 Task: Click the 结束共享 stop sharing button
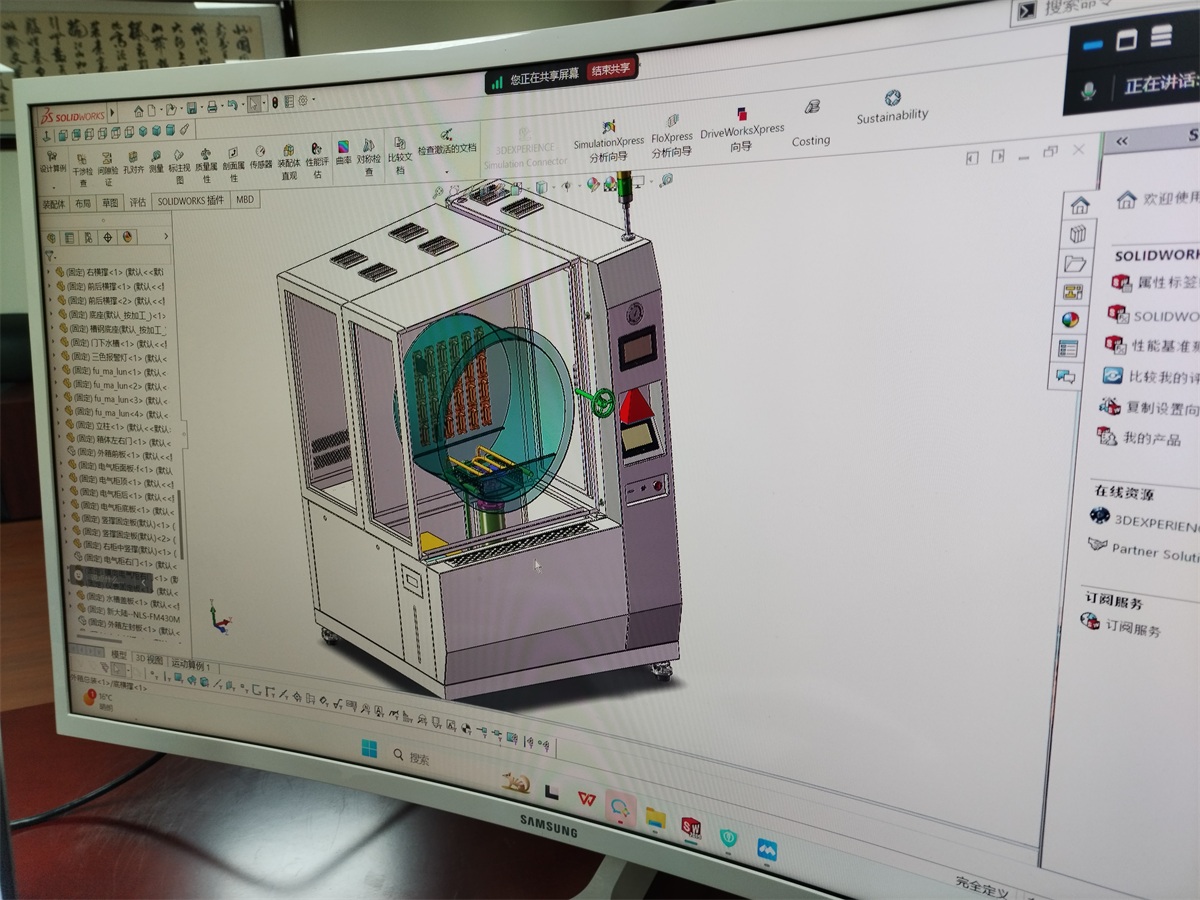(x=610, y=69)
